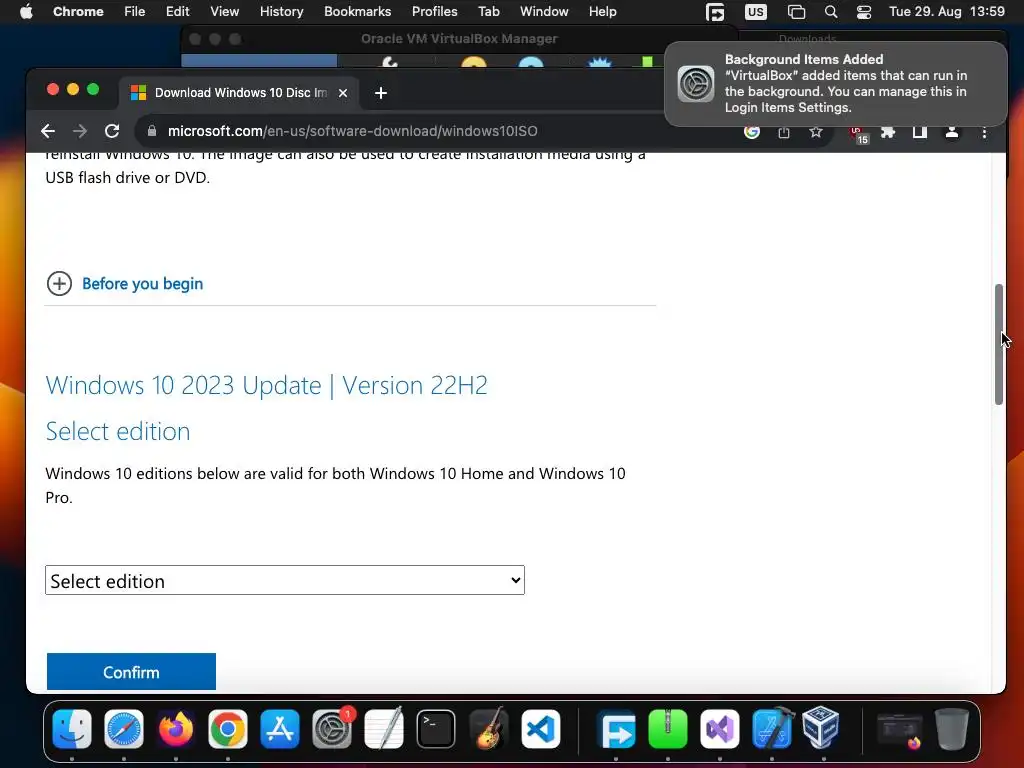This screenshot has width=1024, height=768.
Task: Click the Stage Manager menu bar icon
Action: (x=796, y=12)
